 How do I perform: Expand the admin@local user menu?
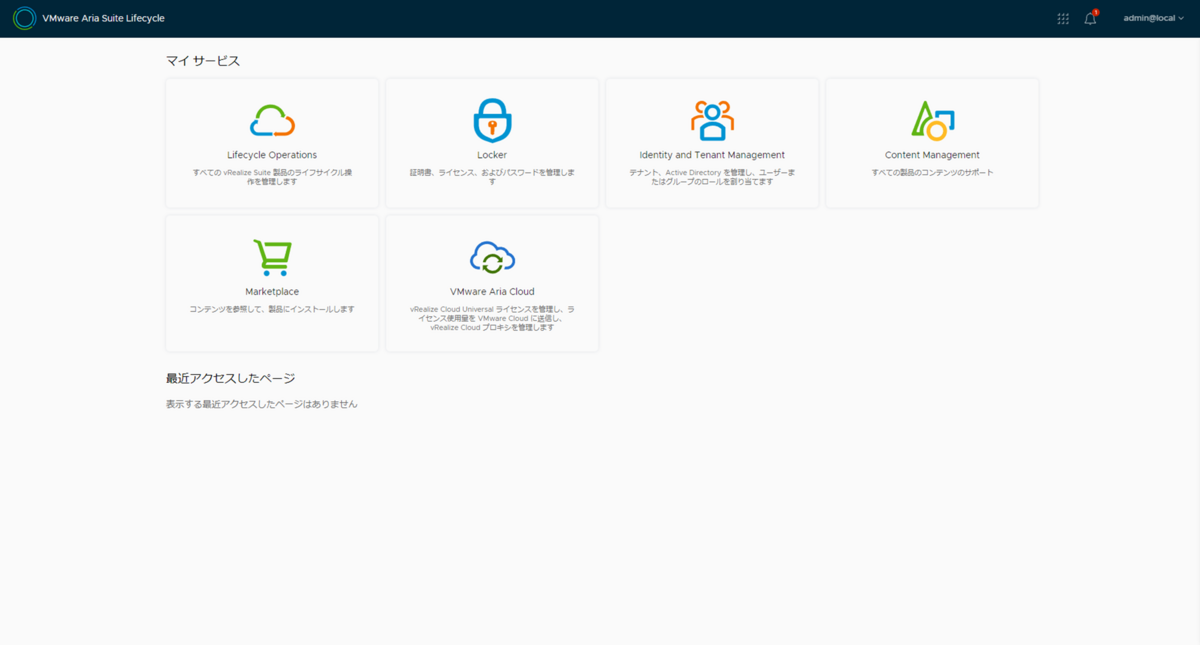point(1153,18)
